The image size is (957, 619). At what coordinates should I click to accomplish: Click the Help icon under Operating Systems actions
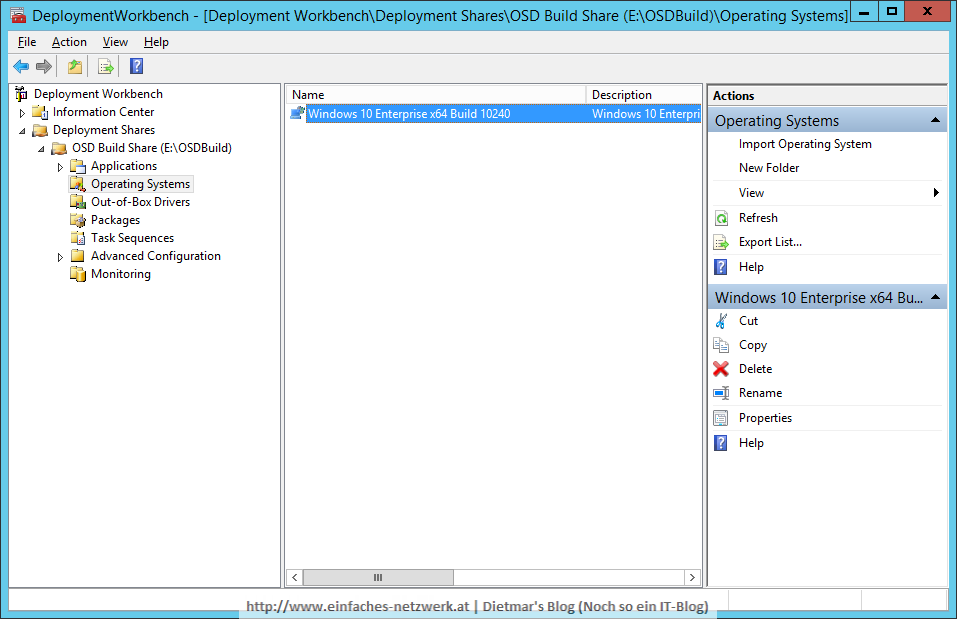(721, 267)
